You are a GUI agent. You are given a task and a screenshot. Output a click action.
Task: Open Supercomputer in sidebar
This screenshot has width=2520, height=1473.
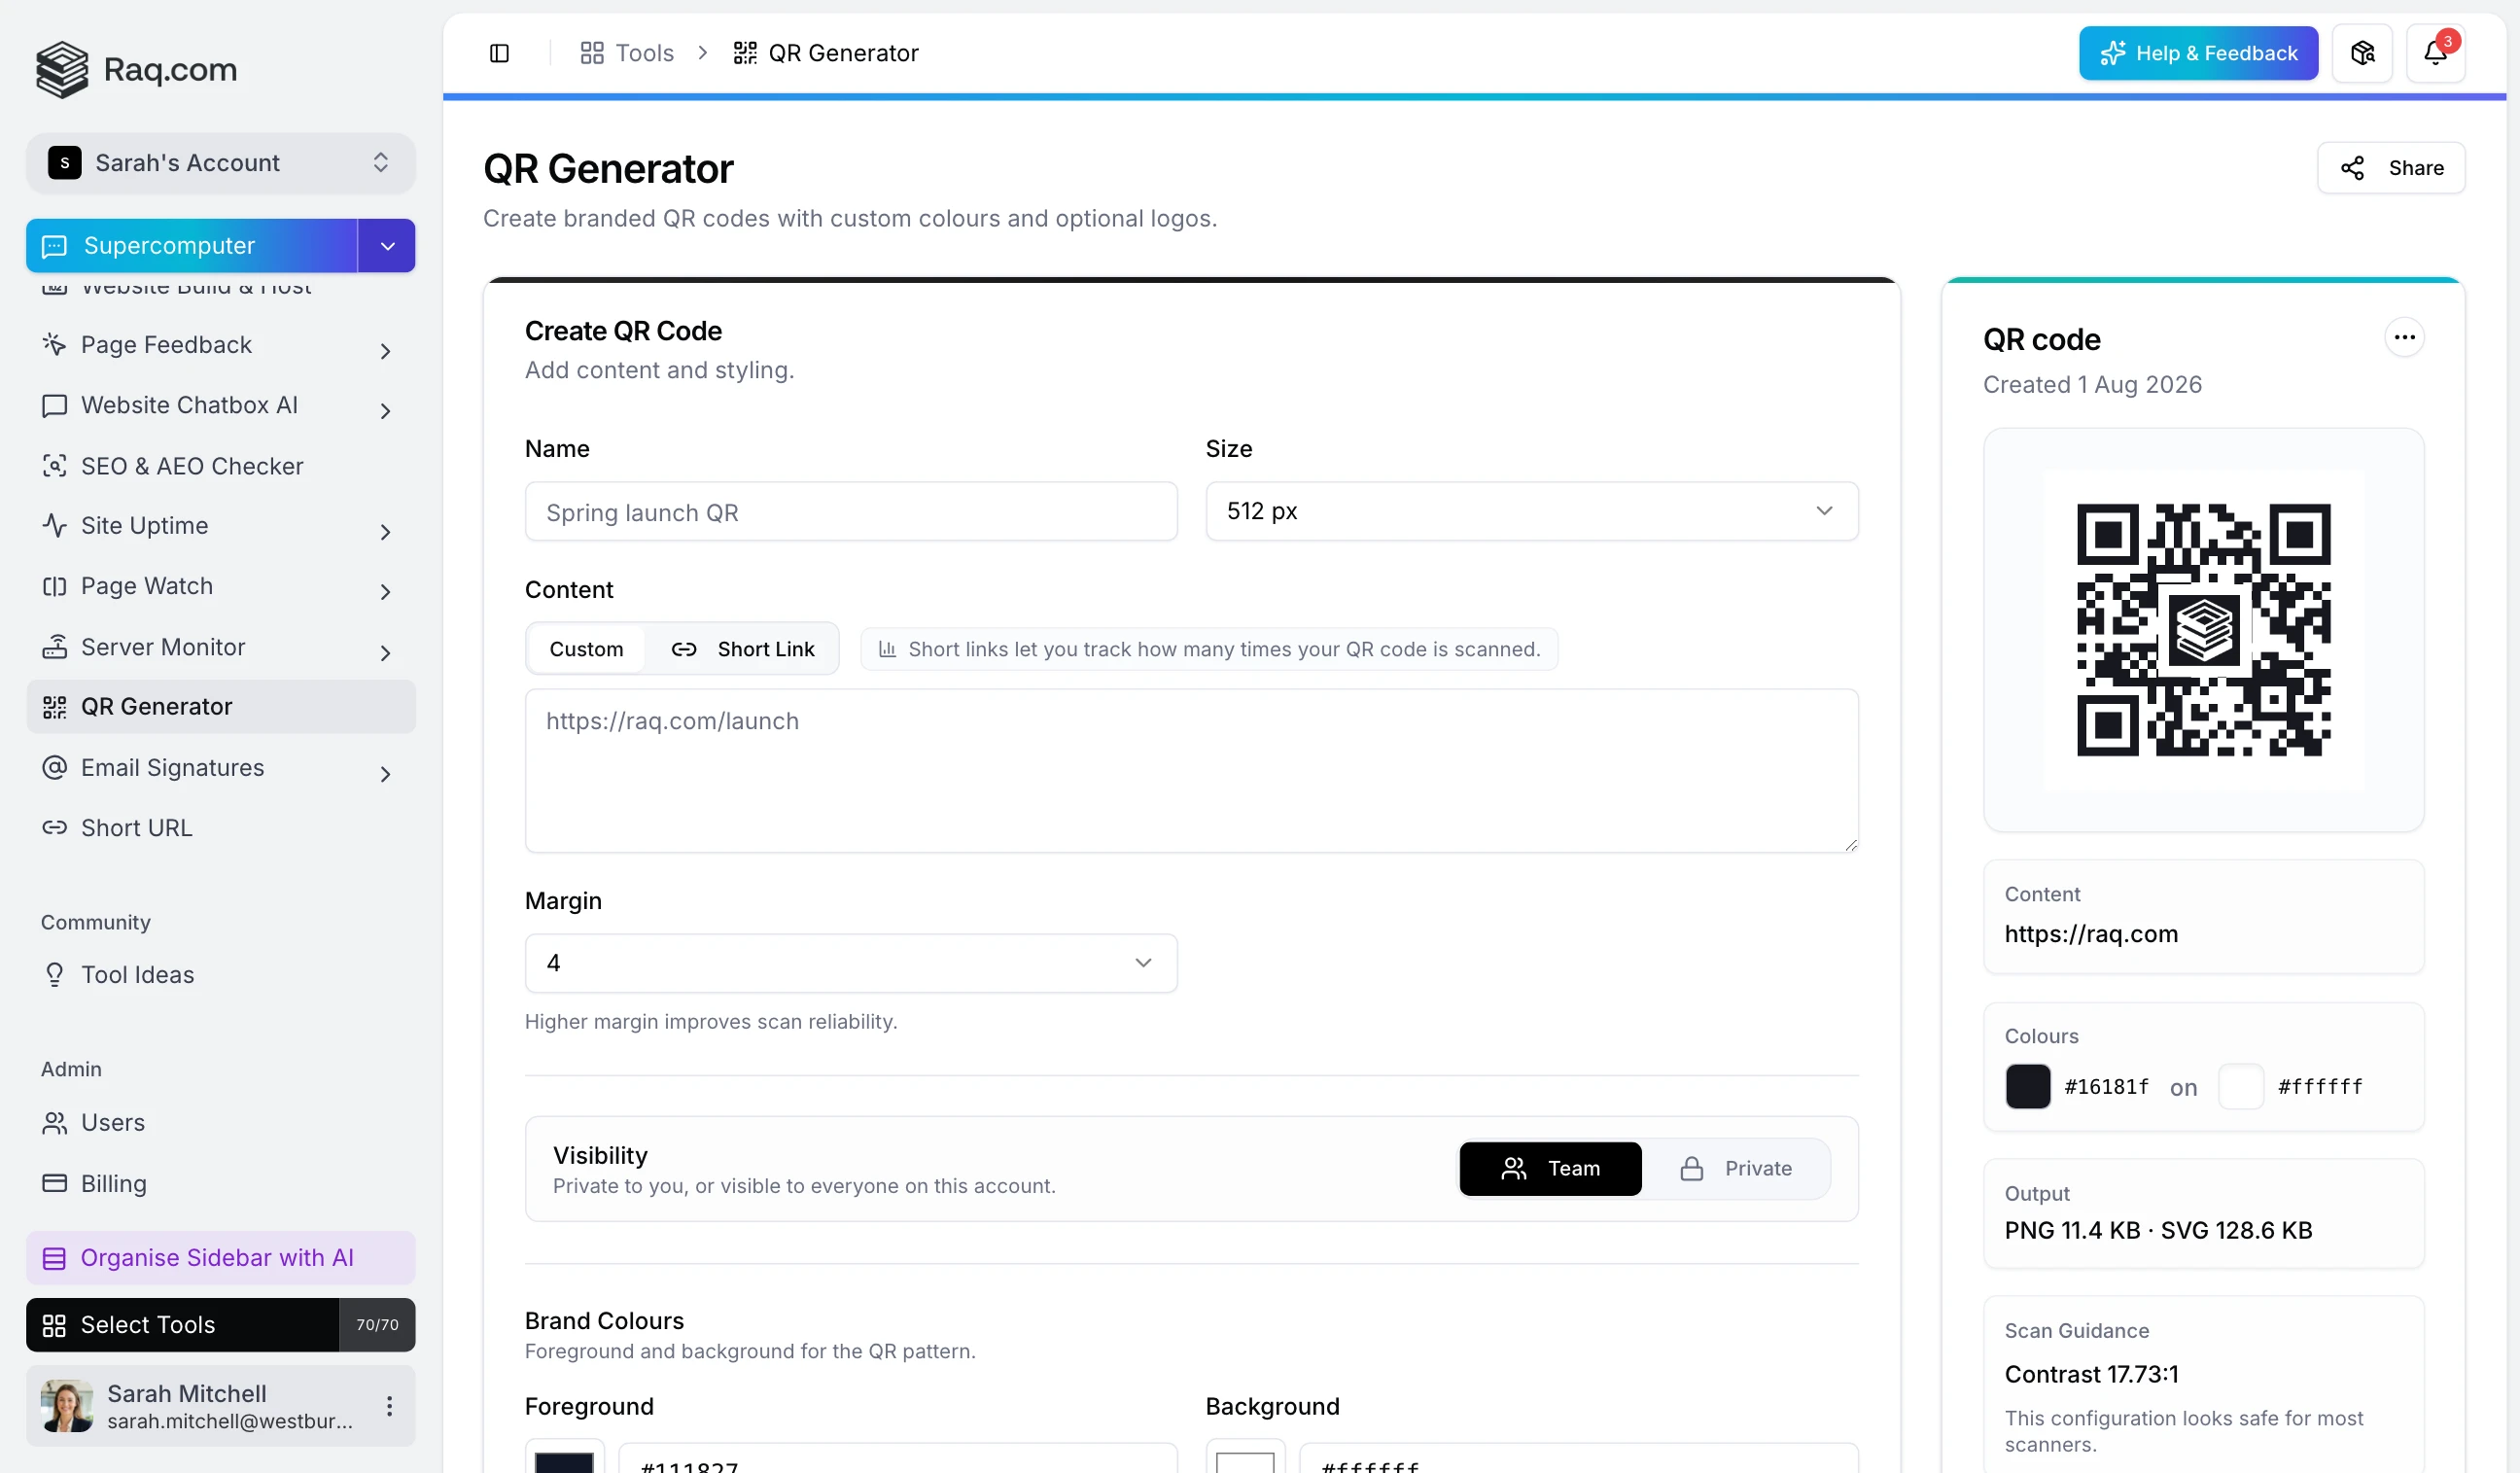pyautogui.click(x=192, y=246)
